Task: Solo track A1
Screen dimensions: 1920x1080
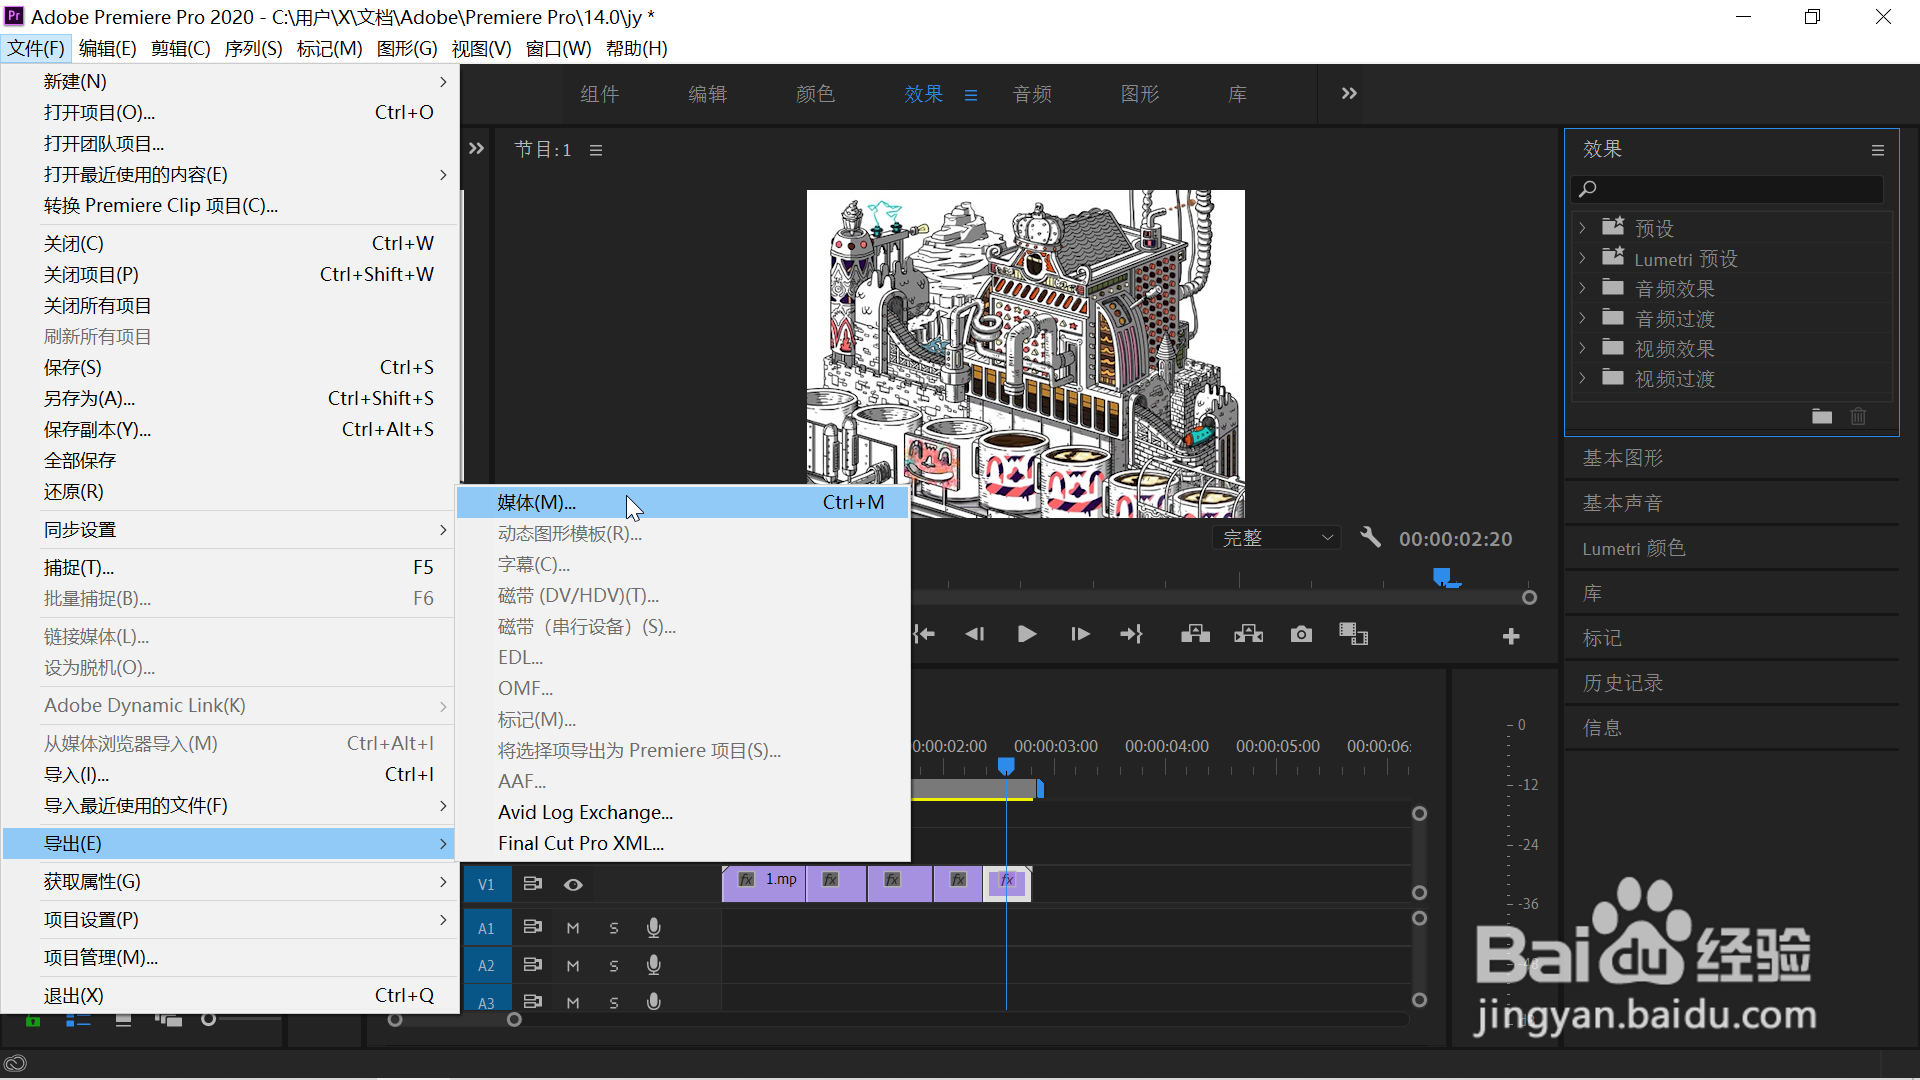Action: click(x=614, y=928)
